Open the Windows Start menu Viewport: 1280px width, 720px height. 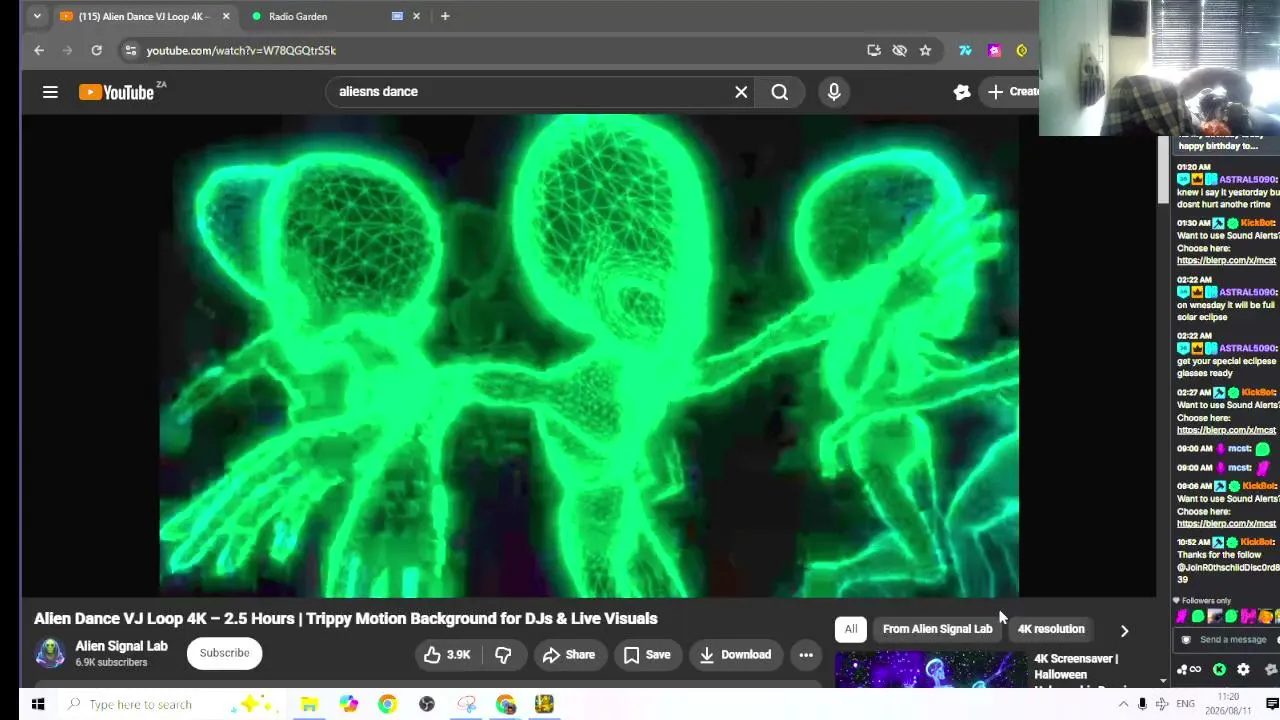37,704
